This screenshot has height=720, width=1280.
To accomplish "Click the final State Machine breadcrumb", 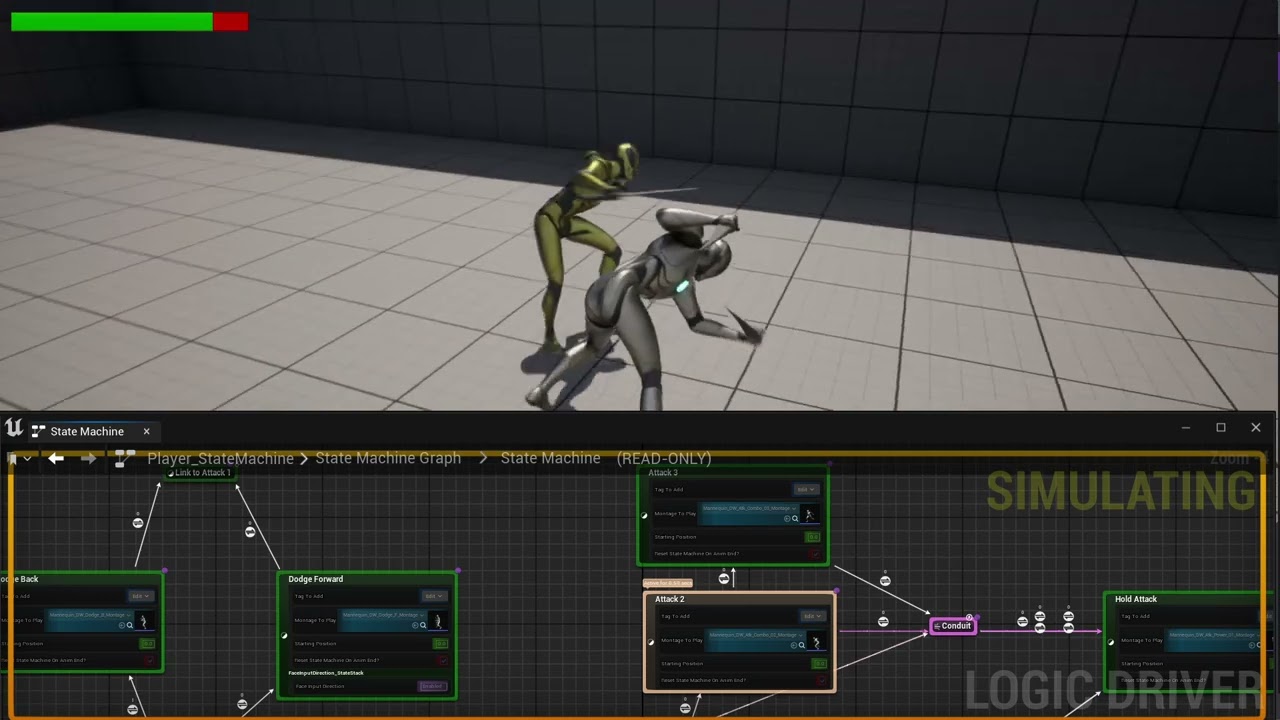I will [x=550, y=458].
